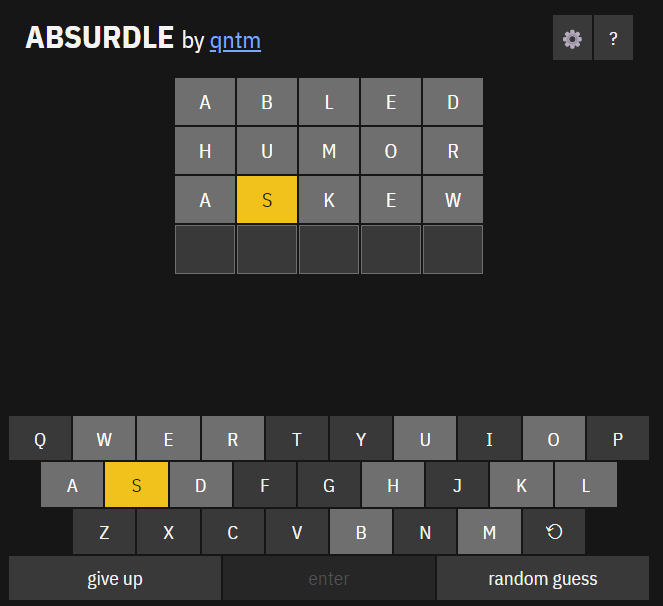Tap the N key on keyboard
The height and width of the screenshot is (606, 663).
tap(425, 532)
